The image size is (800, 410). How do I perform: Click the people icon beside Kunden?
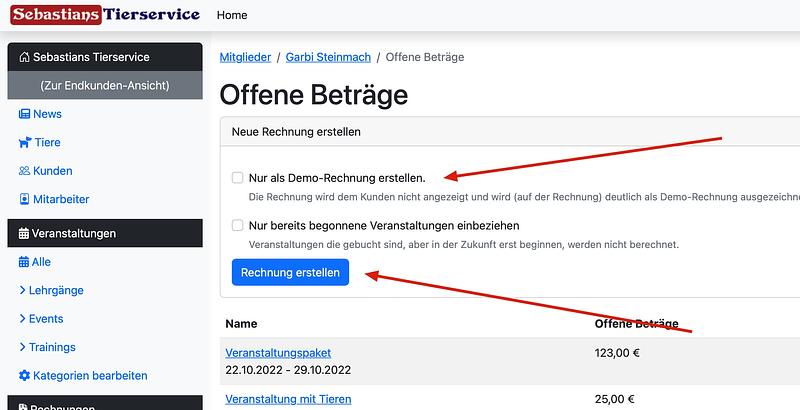(24, 171)
